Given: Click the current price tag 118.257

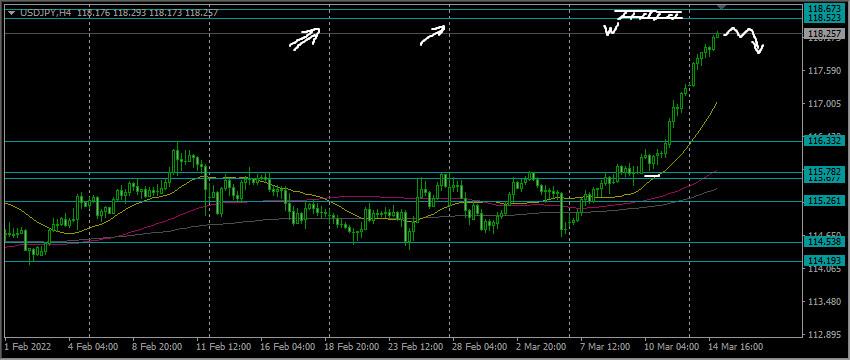Looking at the screenshot, I should point(824,34).
